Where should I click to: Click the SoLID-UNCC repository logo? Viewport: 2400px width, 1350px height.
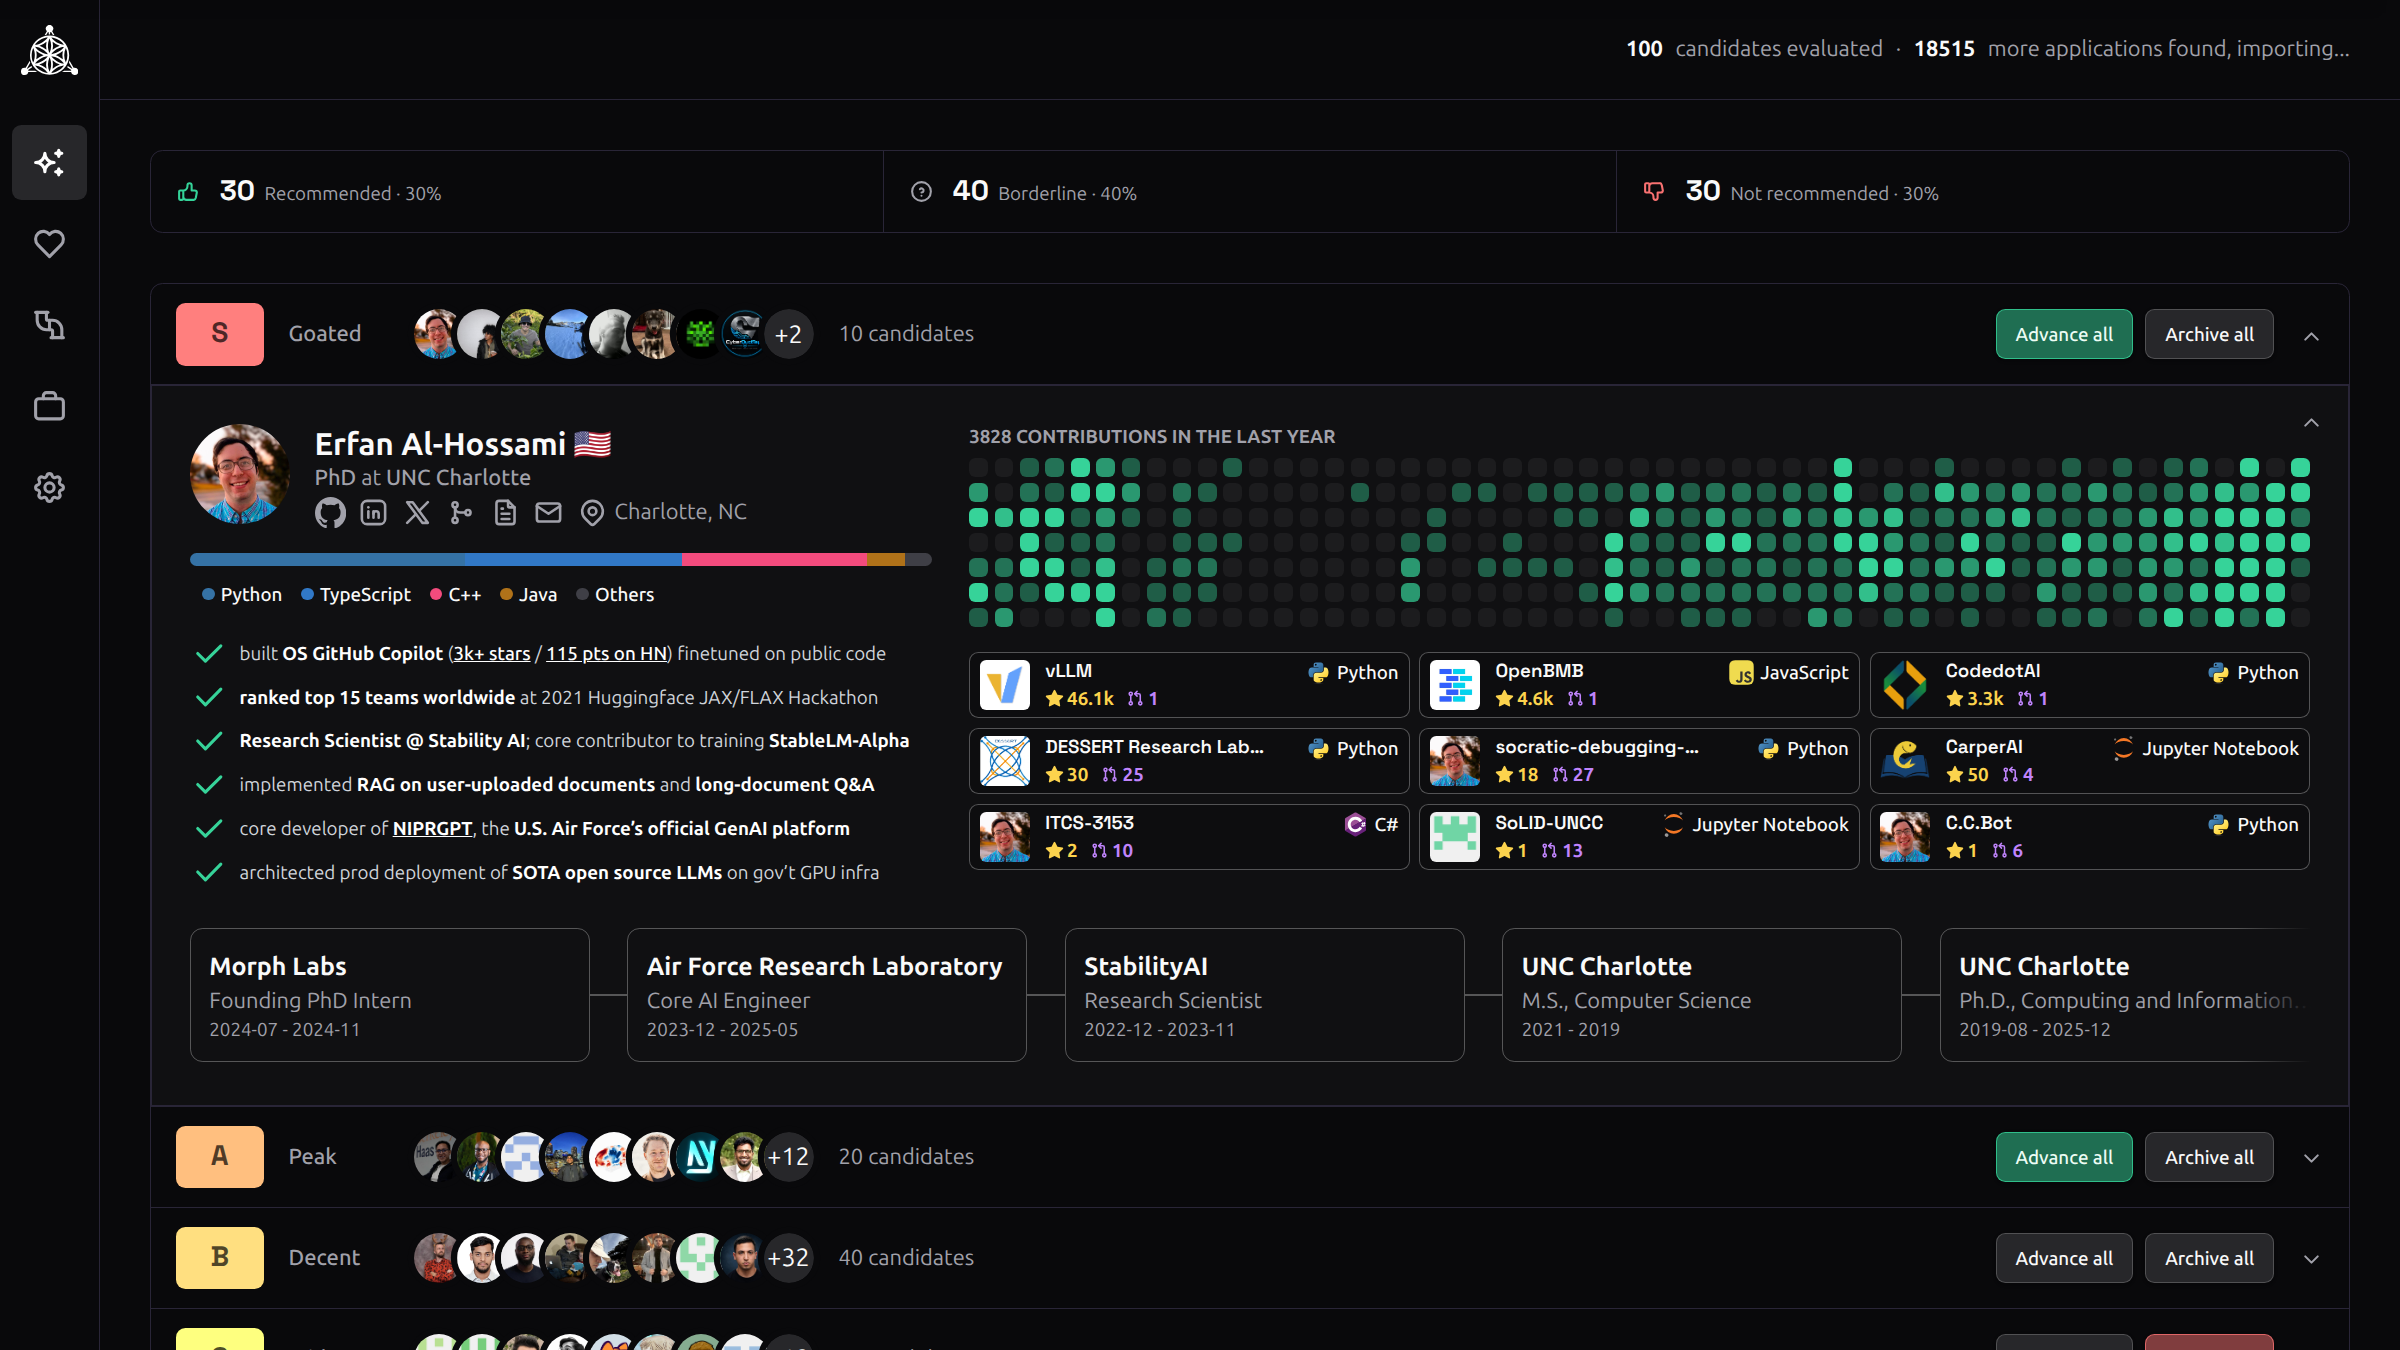point(1454,837)
